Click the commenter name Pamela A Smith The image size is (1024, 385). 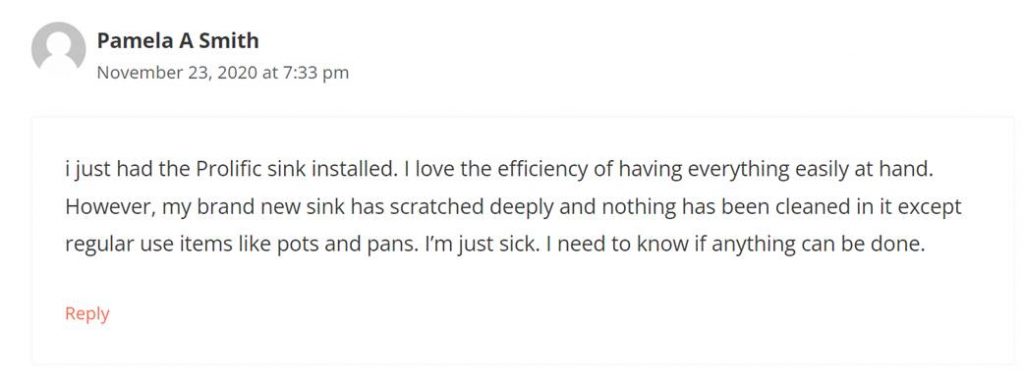178,40
